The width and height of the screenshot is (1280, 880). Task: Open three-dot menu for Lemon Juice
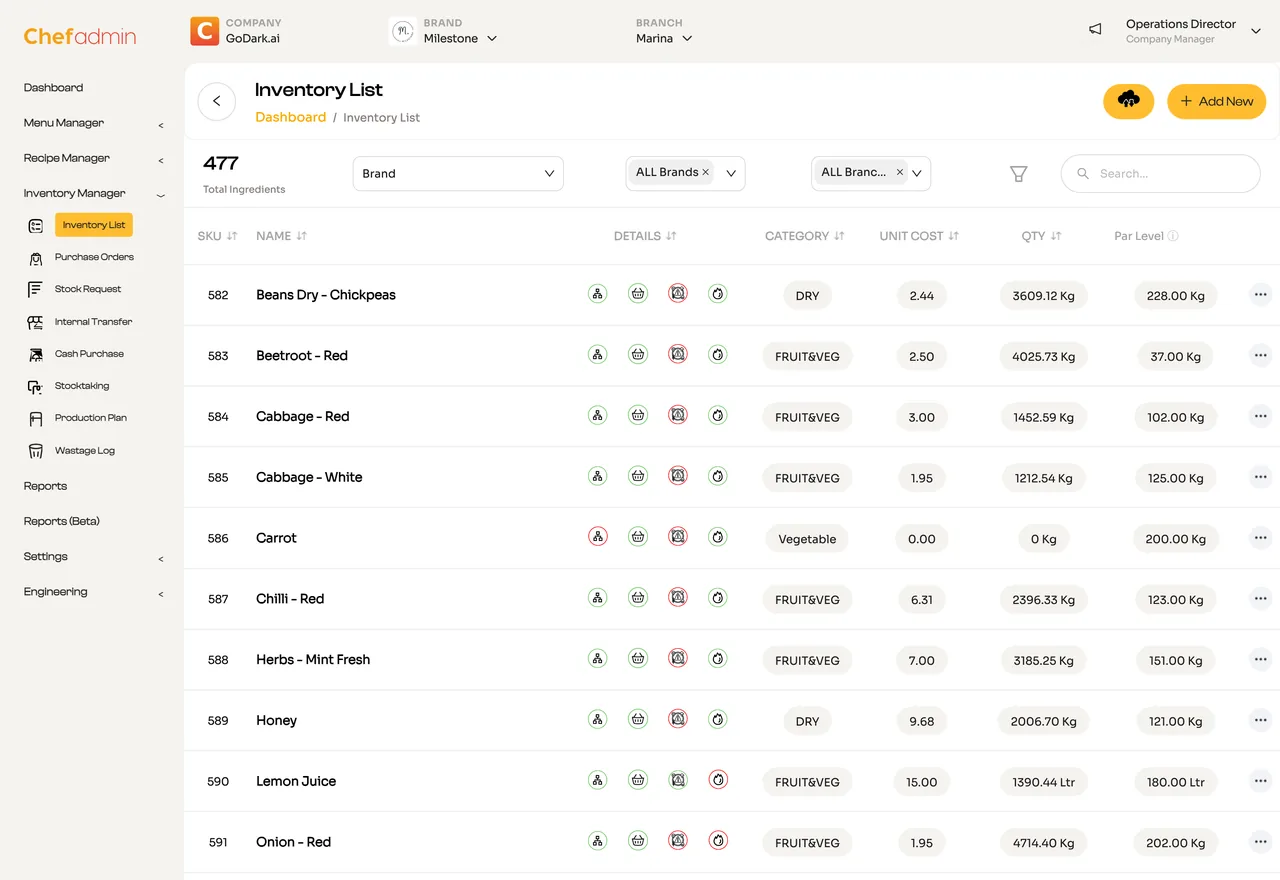click(1260, 780)
